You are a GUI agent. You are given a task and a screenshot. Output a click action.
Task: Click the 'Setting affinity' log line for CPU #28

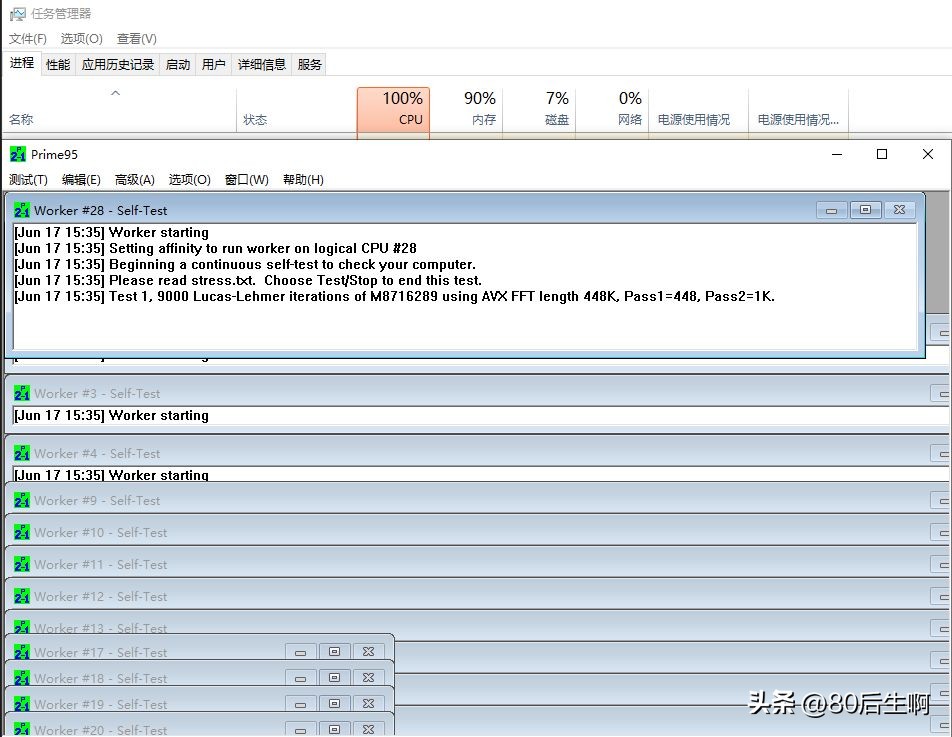coord(215,249)
